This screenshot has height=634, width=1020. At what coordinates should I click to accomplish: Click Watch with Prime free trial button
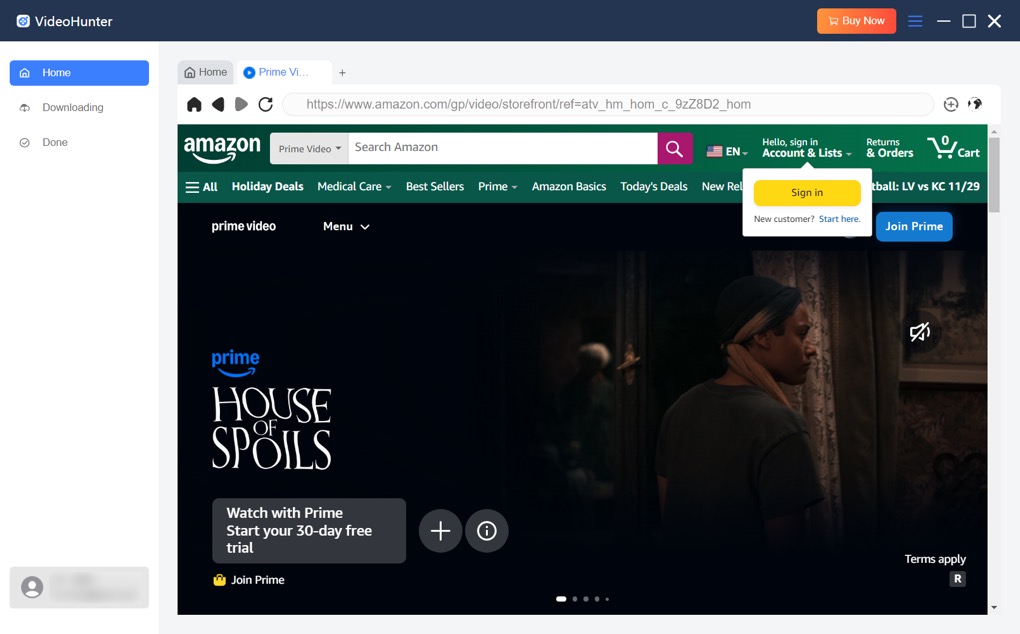pos(309,531)
